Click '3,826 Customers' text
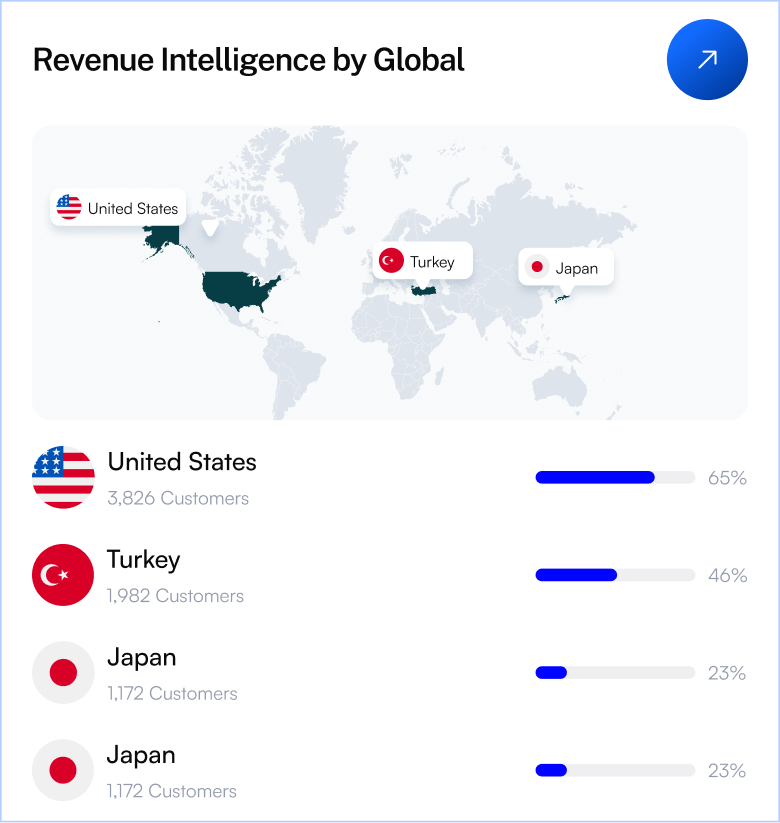Screen dimensions: 780x823 pos(178,498)
